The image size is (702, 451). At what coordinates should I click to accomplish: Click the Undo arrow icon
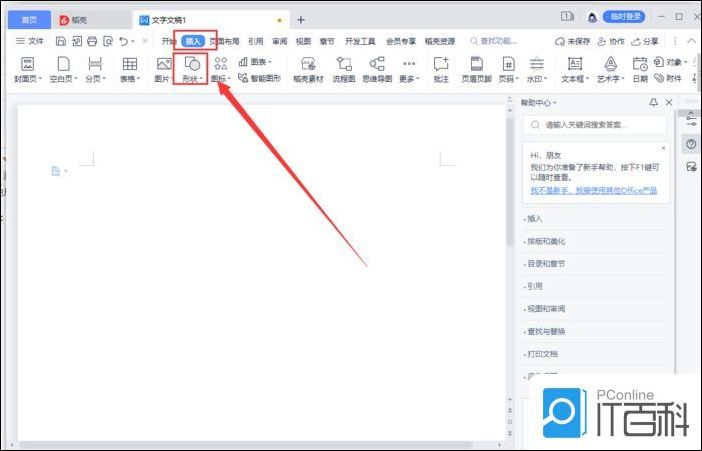(x=124, y=41)
